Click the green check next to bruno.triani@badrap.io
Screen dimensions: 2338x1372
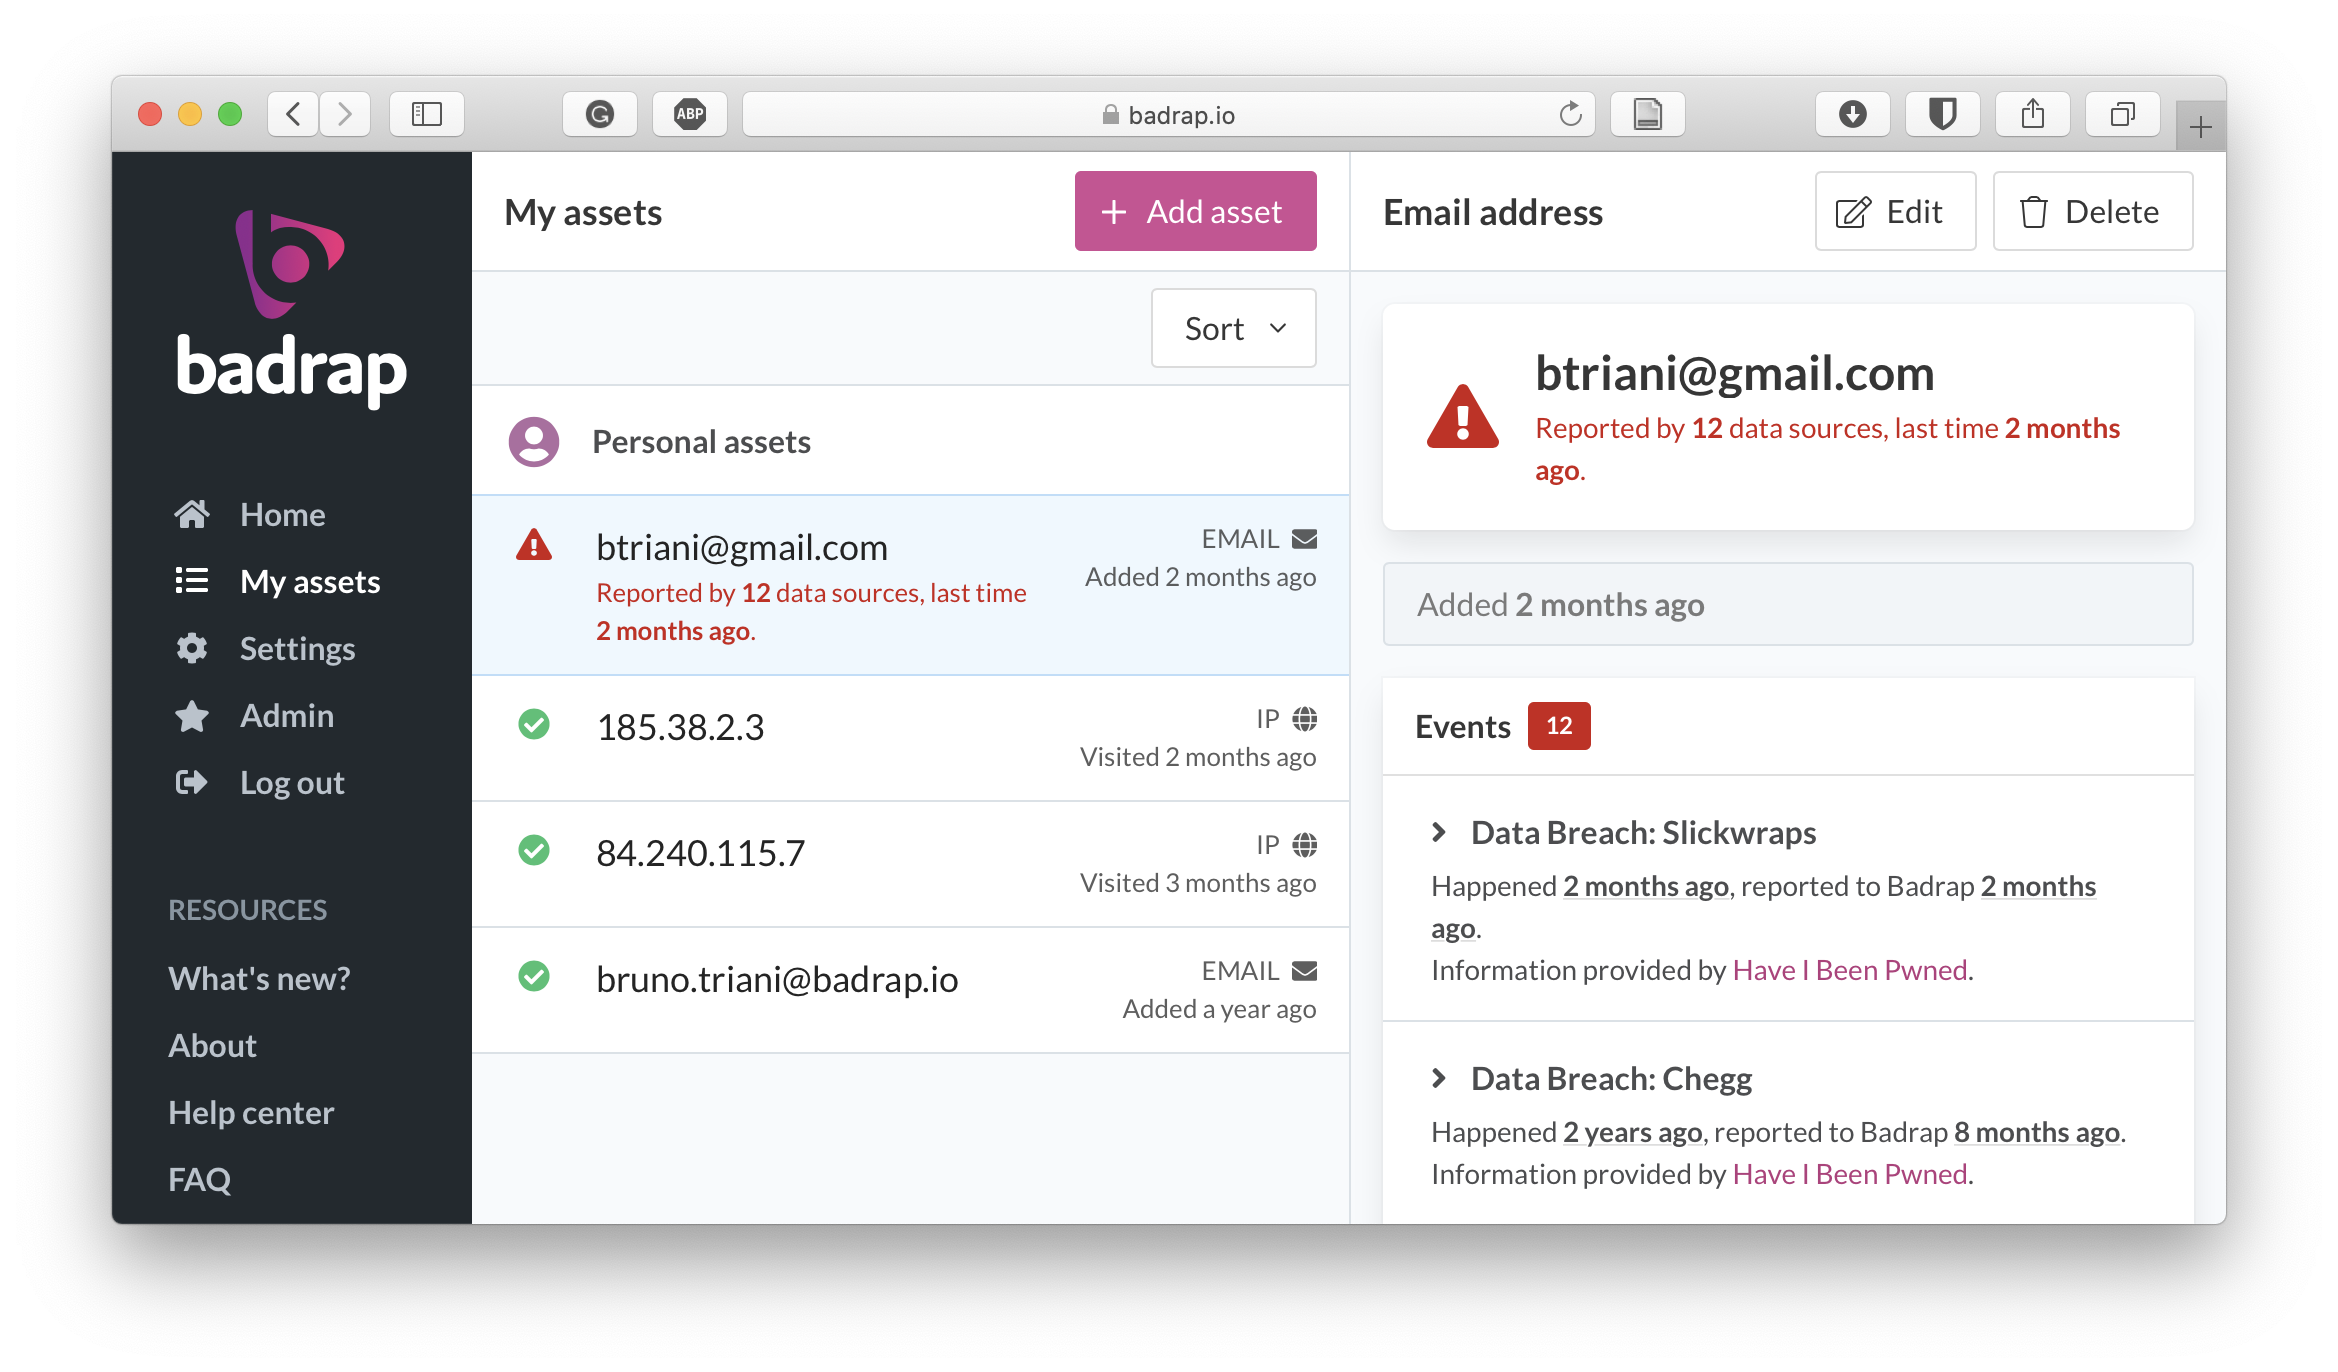point(534,976)
